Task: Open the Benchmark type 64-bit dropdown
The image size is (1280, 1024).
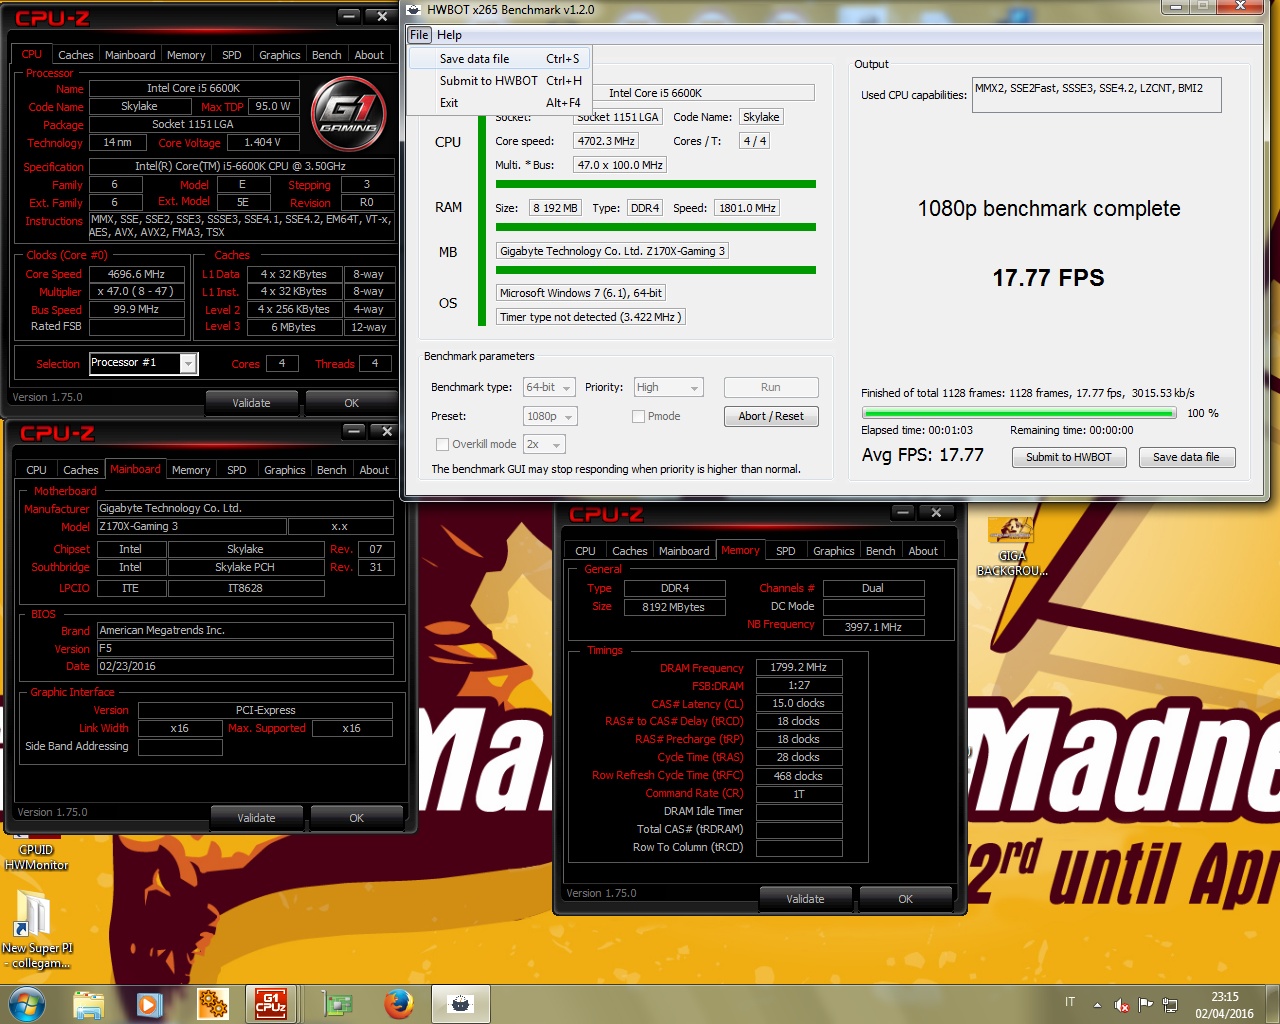Action: pos(549,387)
